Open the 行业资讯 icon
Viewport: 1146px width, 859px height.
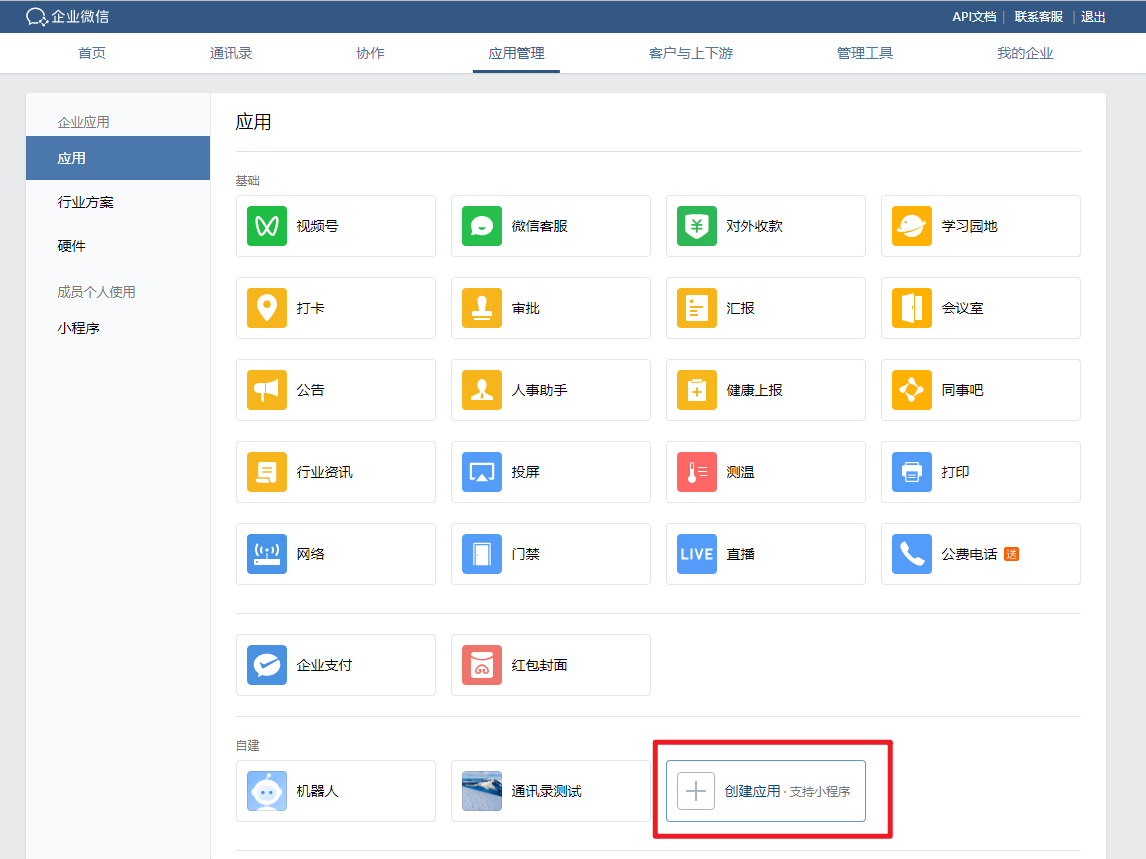pos(267,472)
